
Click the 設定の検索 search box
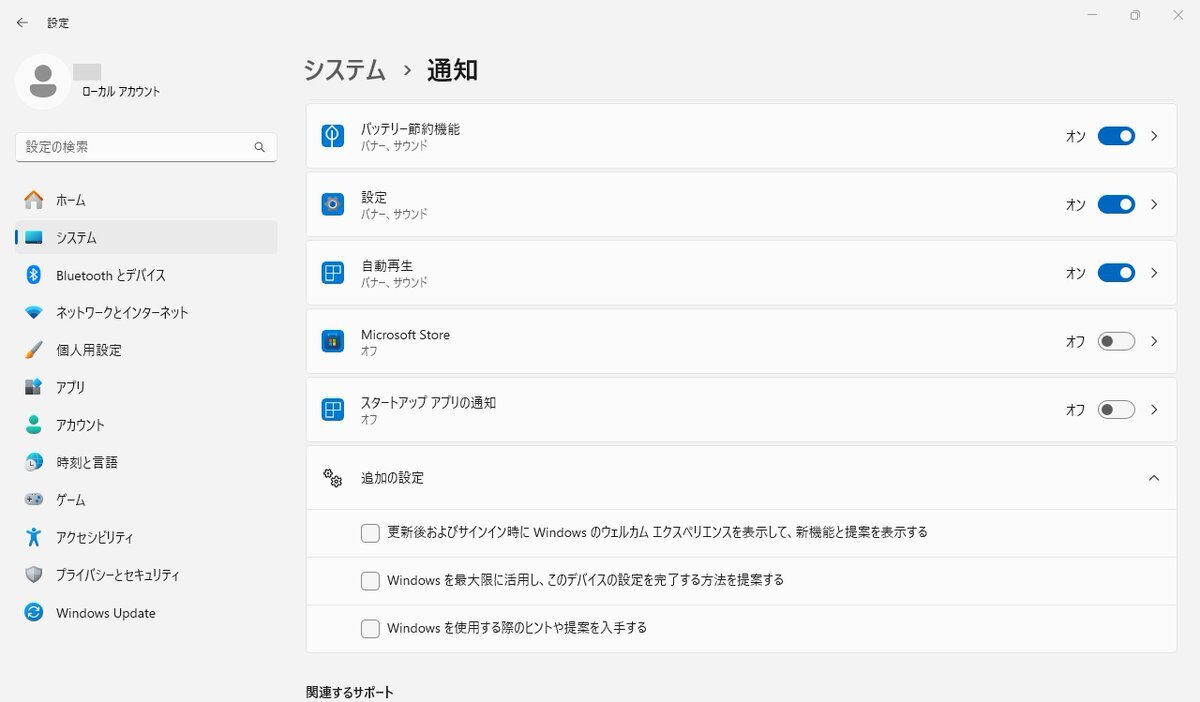point(146,147)
